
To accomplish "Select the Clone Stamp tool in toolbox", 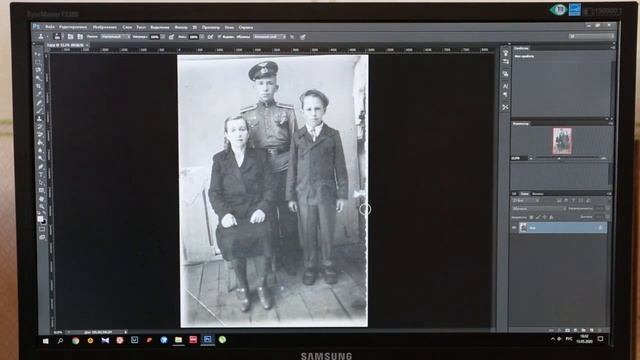I will coord(40,119).
